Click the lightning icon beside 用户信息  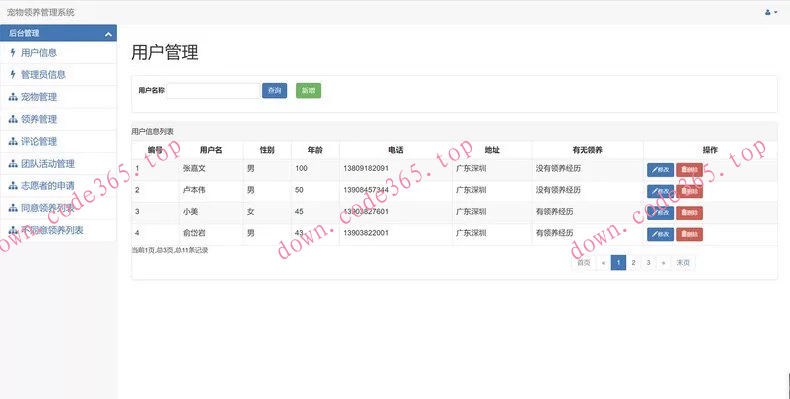pos(13,52)
